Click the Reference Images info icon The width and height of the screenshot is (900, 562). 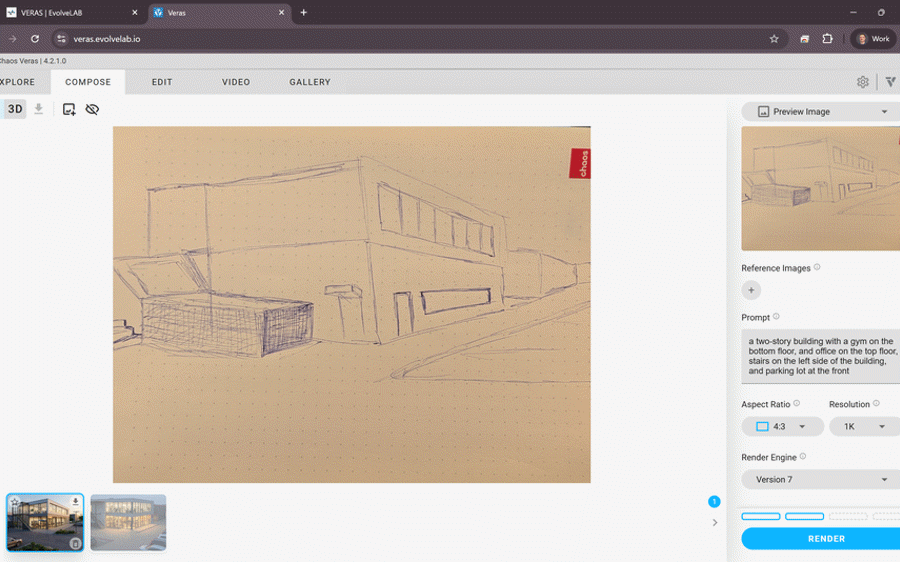click(817, 267)
